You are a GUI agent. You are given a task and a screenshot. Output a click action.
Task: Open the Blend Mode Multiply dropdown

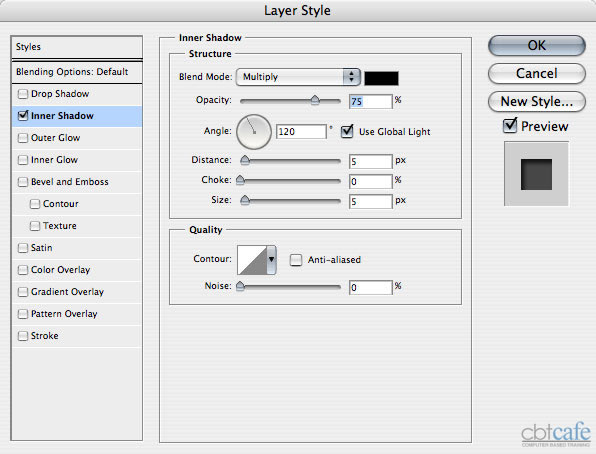[298, 77]
